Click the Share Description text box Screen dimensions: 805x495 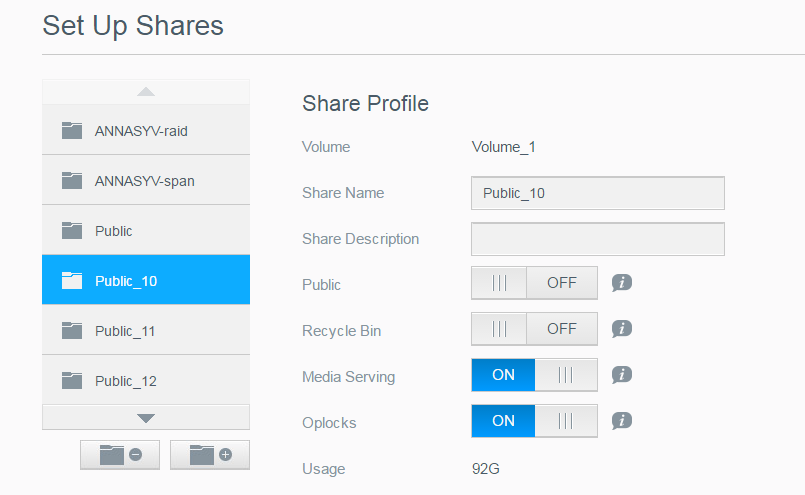597,239
